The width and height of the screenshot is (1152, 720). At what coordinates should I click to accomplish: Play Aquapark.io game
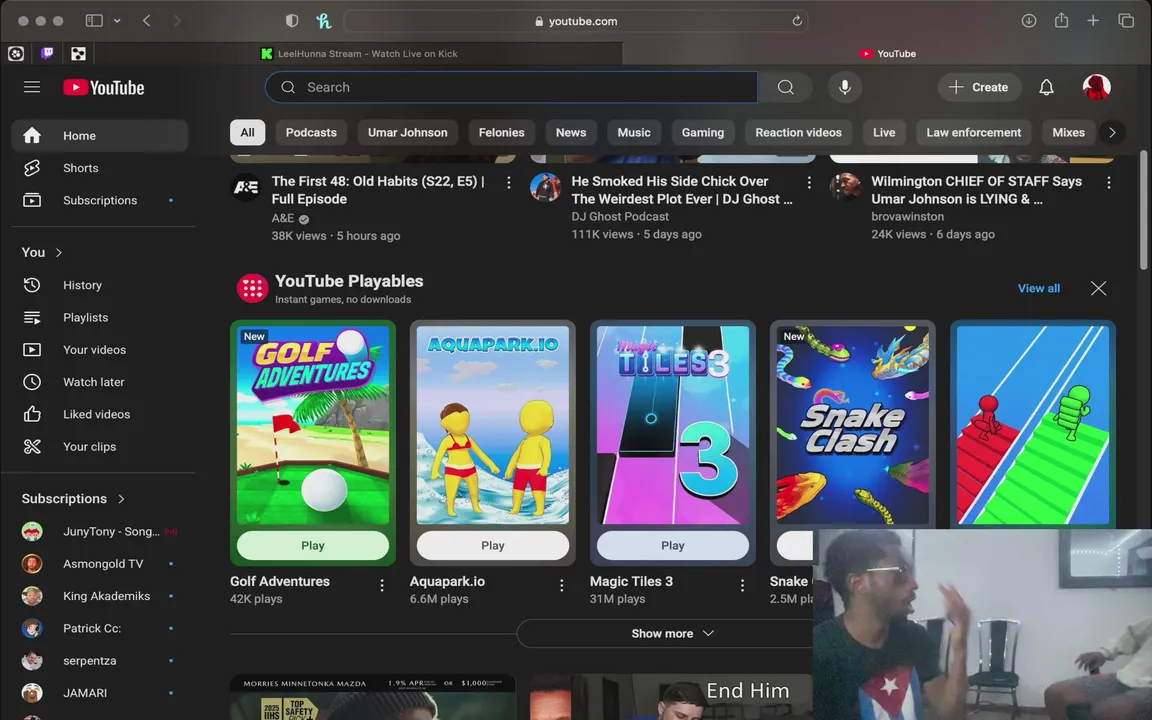tap(492, 545)
